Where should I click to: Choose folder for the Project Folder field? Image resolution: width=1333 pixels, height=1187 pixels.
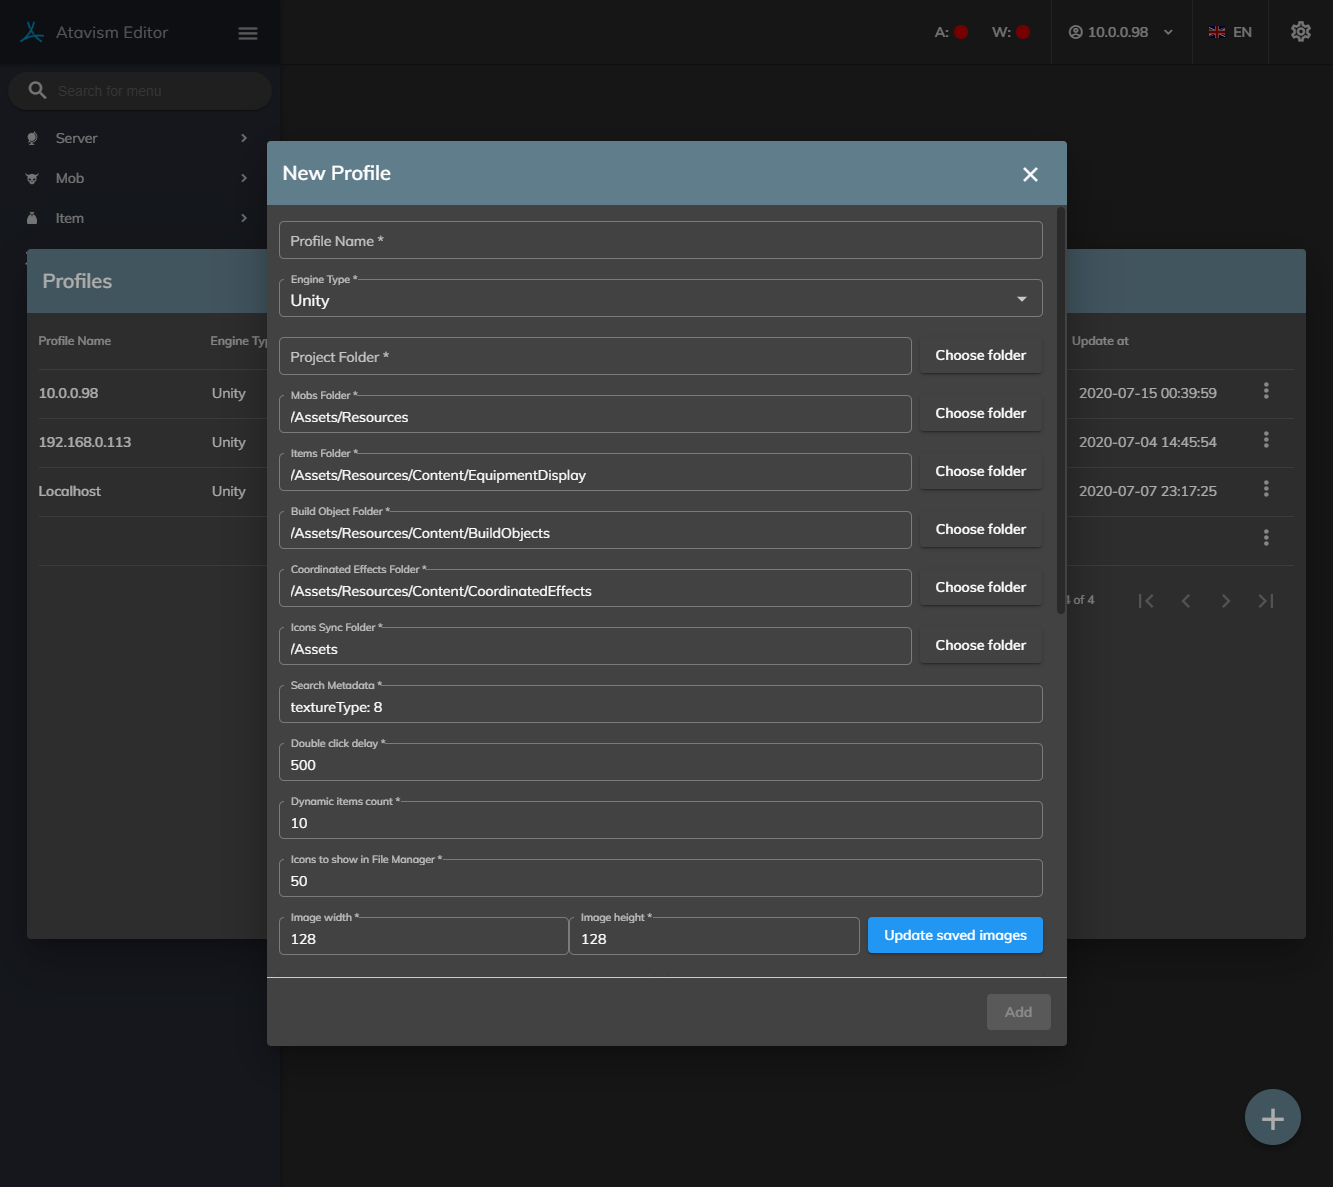click(980, 355)
